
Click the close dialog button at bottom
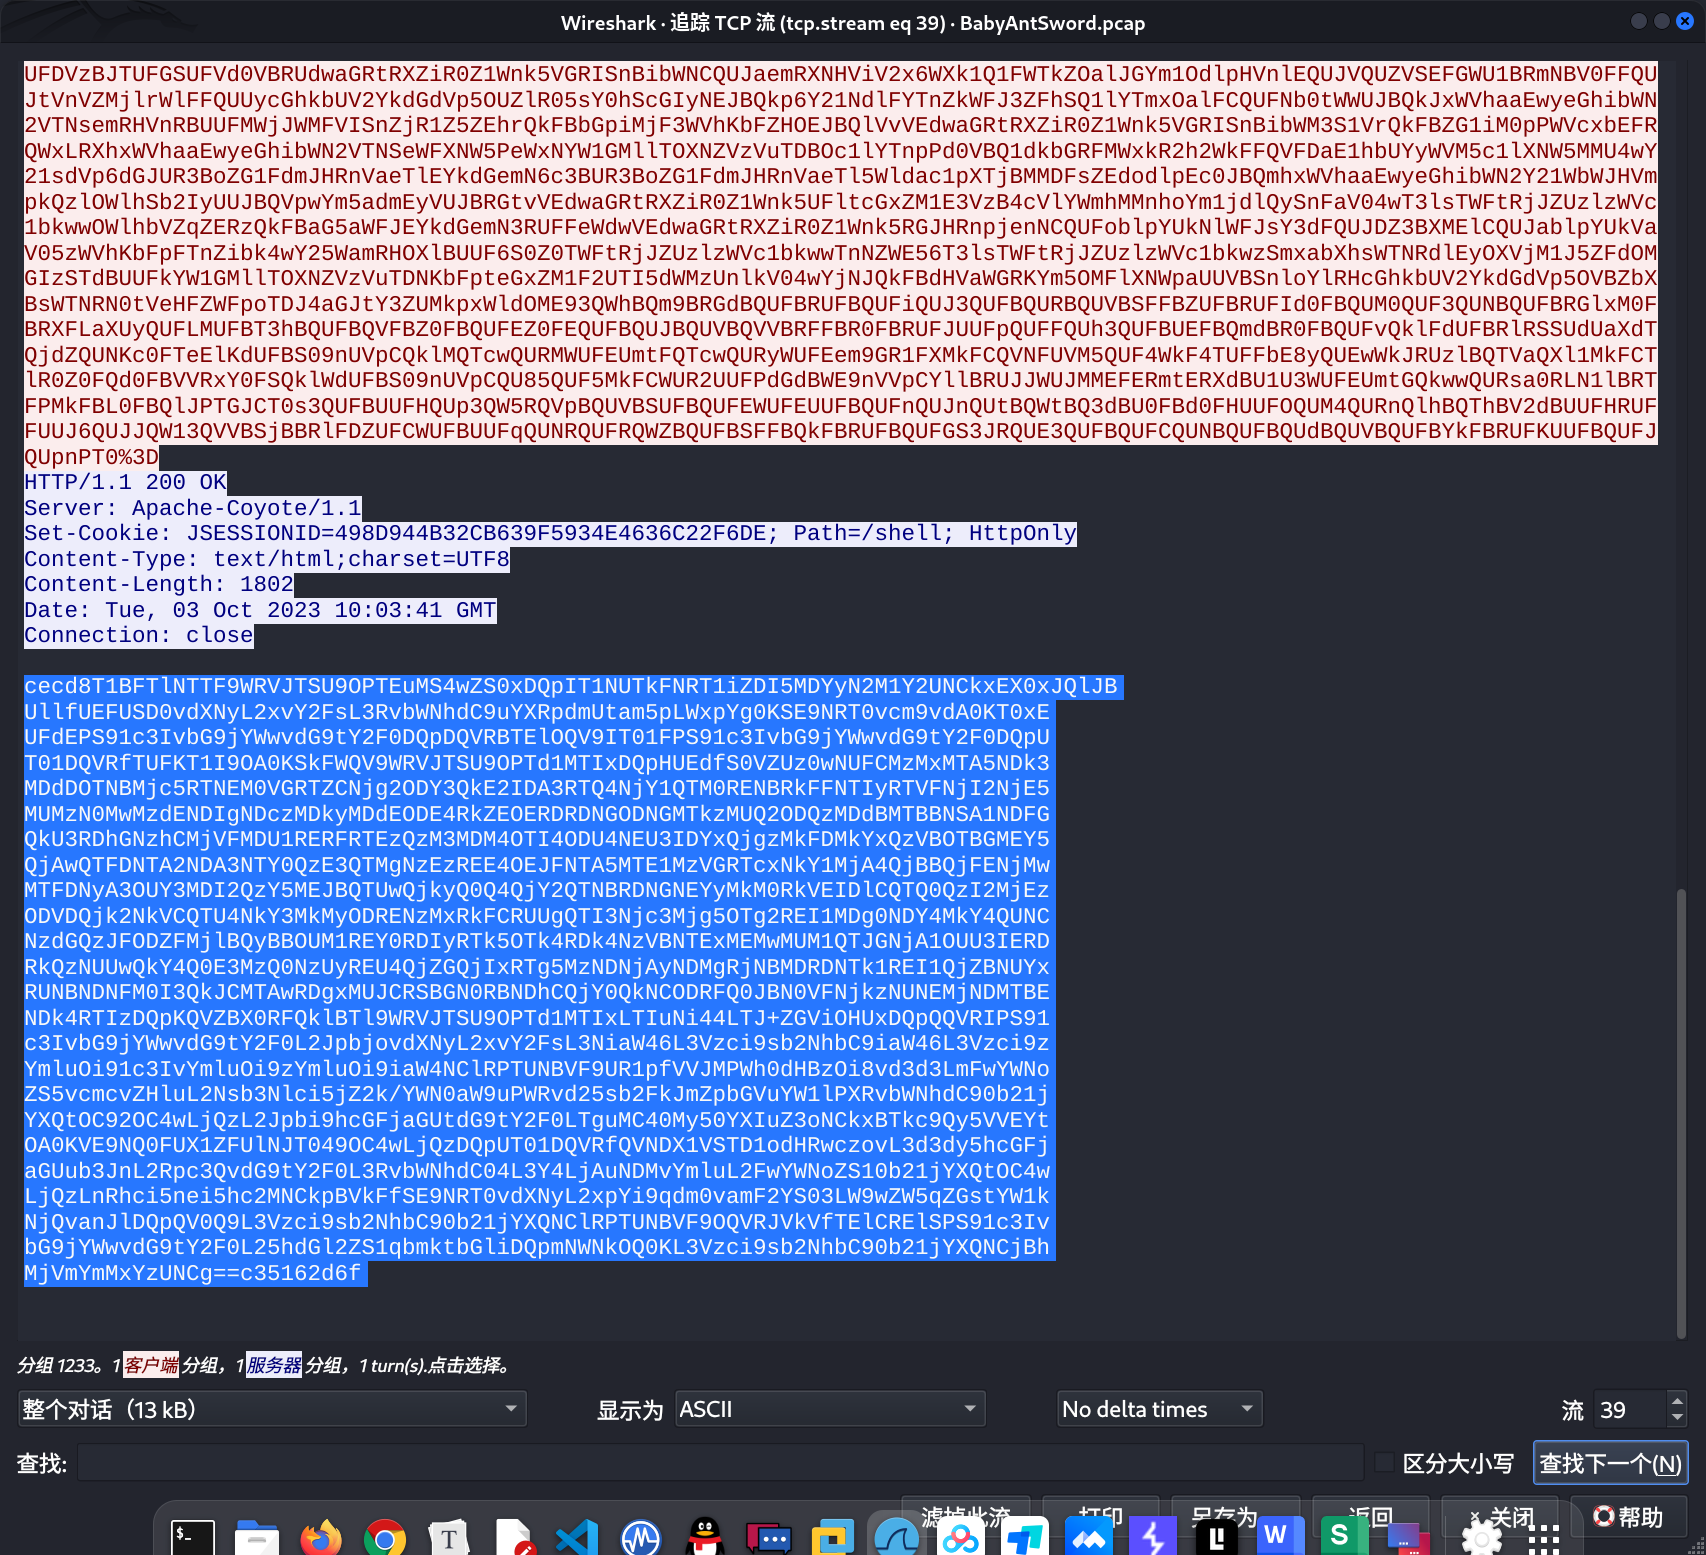coord(1500,1517)
